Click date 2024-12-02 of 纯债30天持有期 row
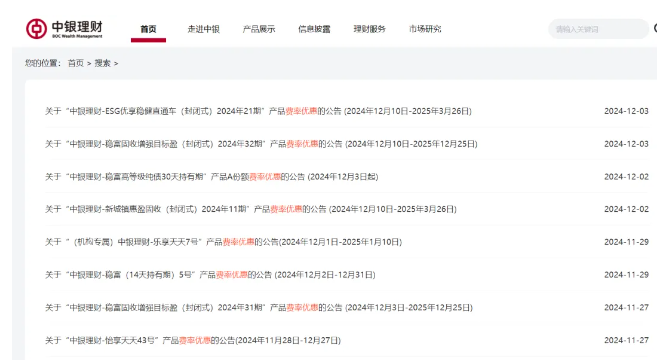The width and height of the screenshot is (670, 364). pos(626,177)
